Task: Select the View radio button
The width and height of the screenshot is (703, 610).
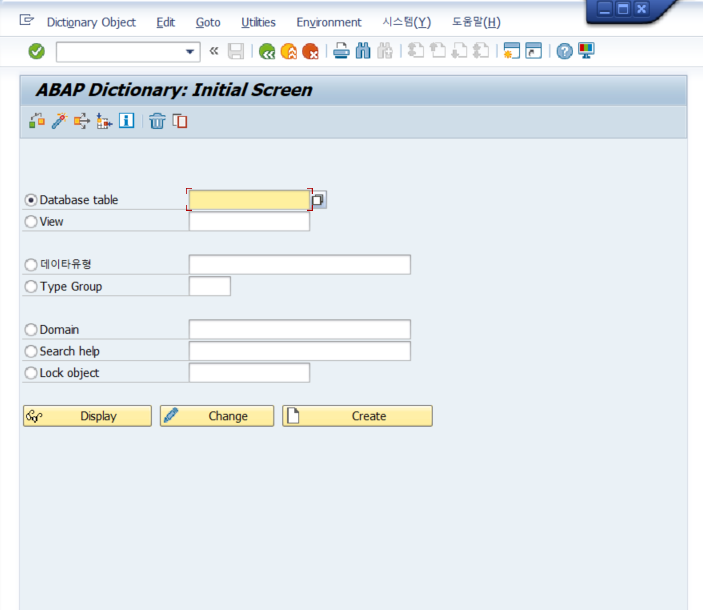Action: pos(31,221)
